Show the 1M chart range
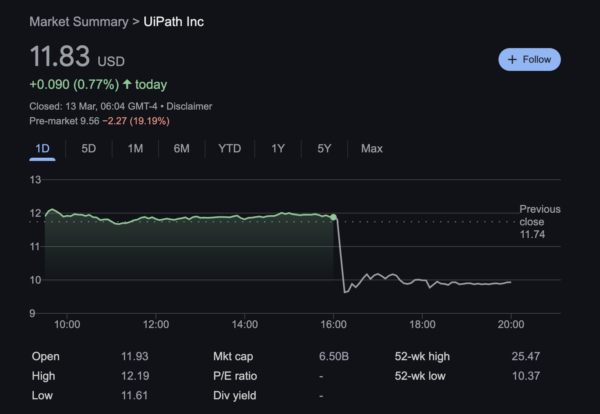This screenshot has height=414, width=600. click(x=135, y=149)
